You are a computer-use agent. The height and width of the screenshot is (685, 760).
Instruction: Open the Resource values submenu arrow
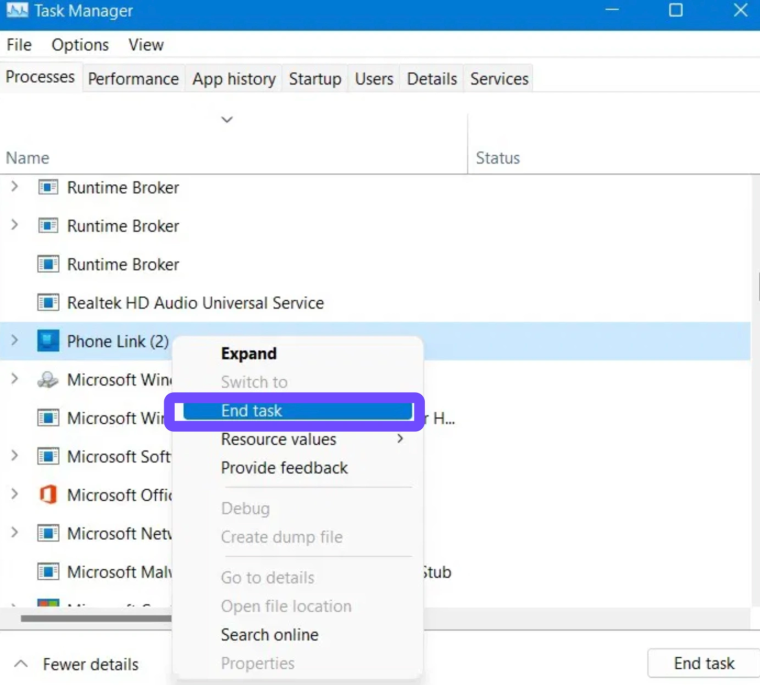[x=400, y=439]
